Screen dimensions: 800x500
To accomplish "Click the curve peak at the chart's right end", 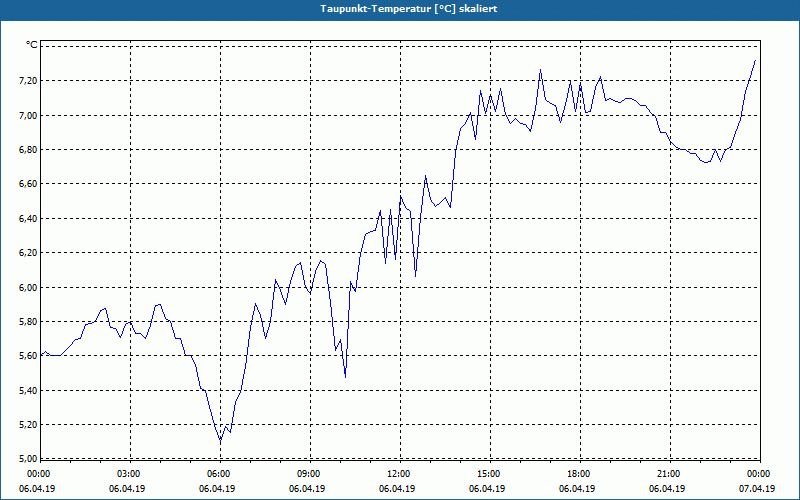I will point(755,60).
